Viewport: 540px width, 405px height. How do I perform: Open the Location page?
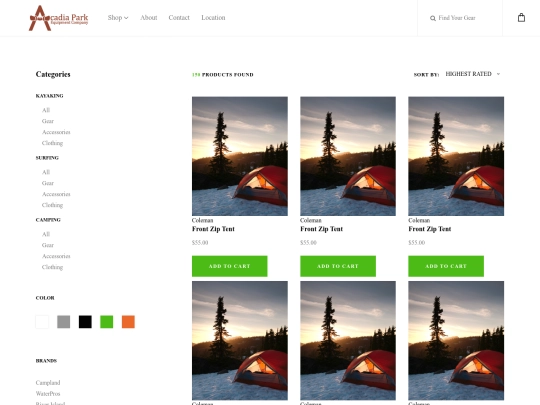[213, 18]
